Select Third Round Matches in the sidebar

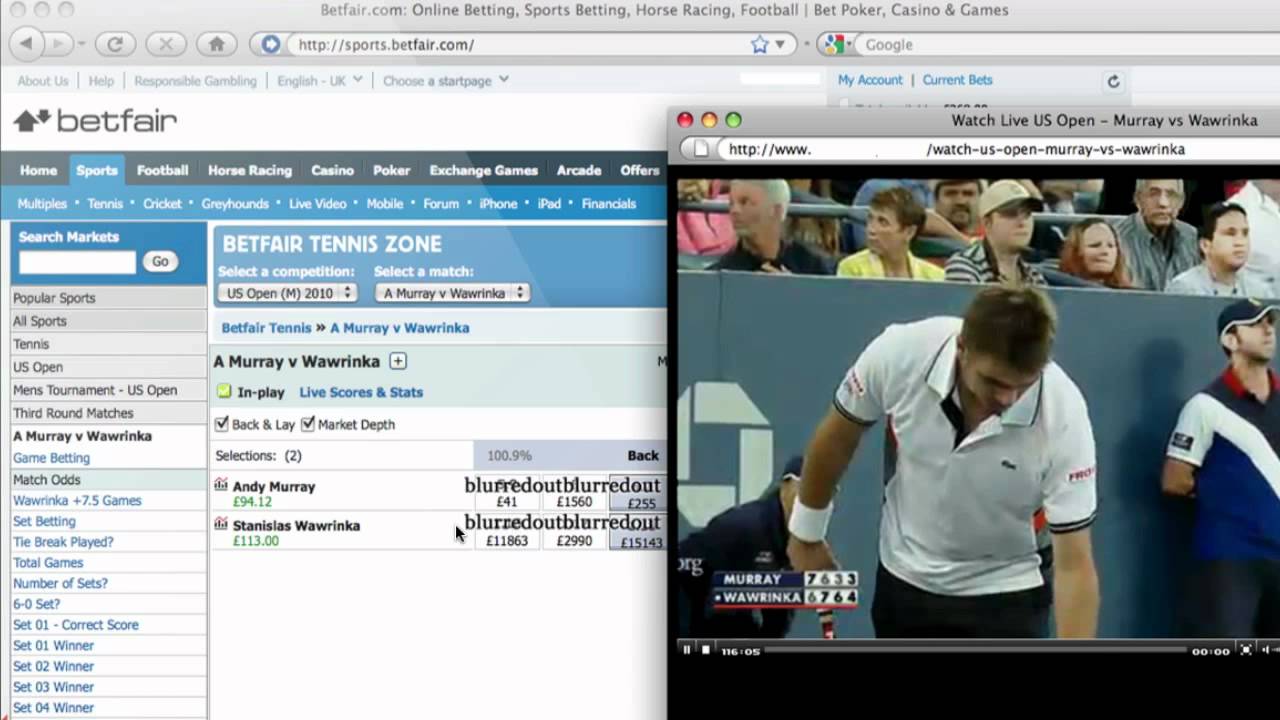(108, 413)
